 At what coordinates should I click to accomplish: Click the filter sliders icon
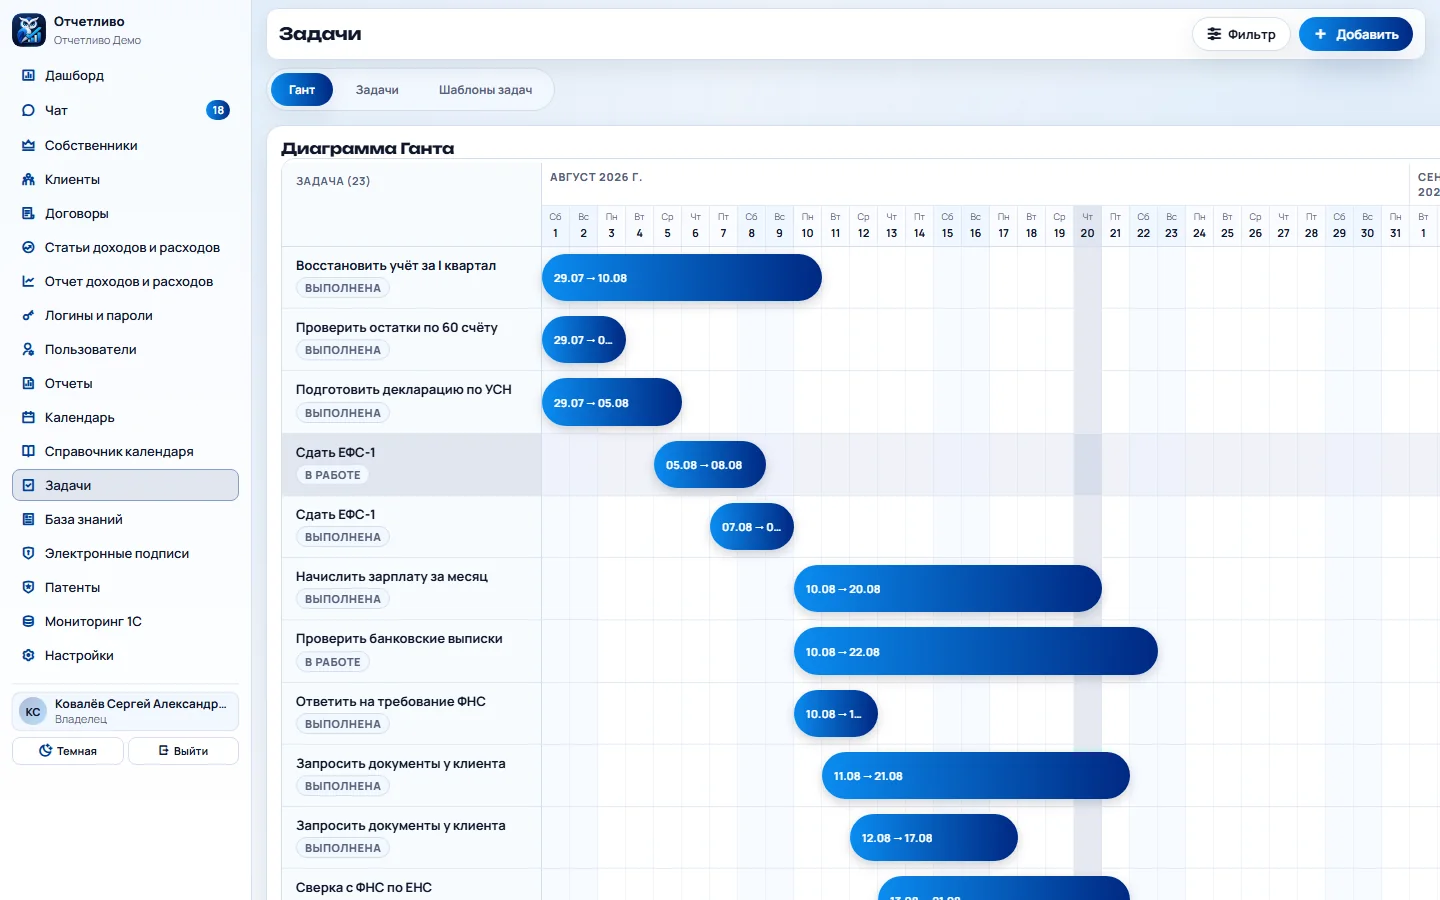tap(1214, 34)
